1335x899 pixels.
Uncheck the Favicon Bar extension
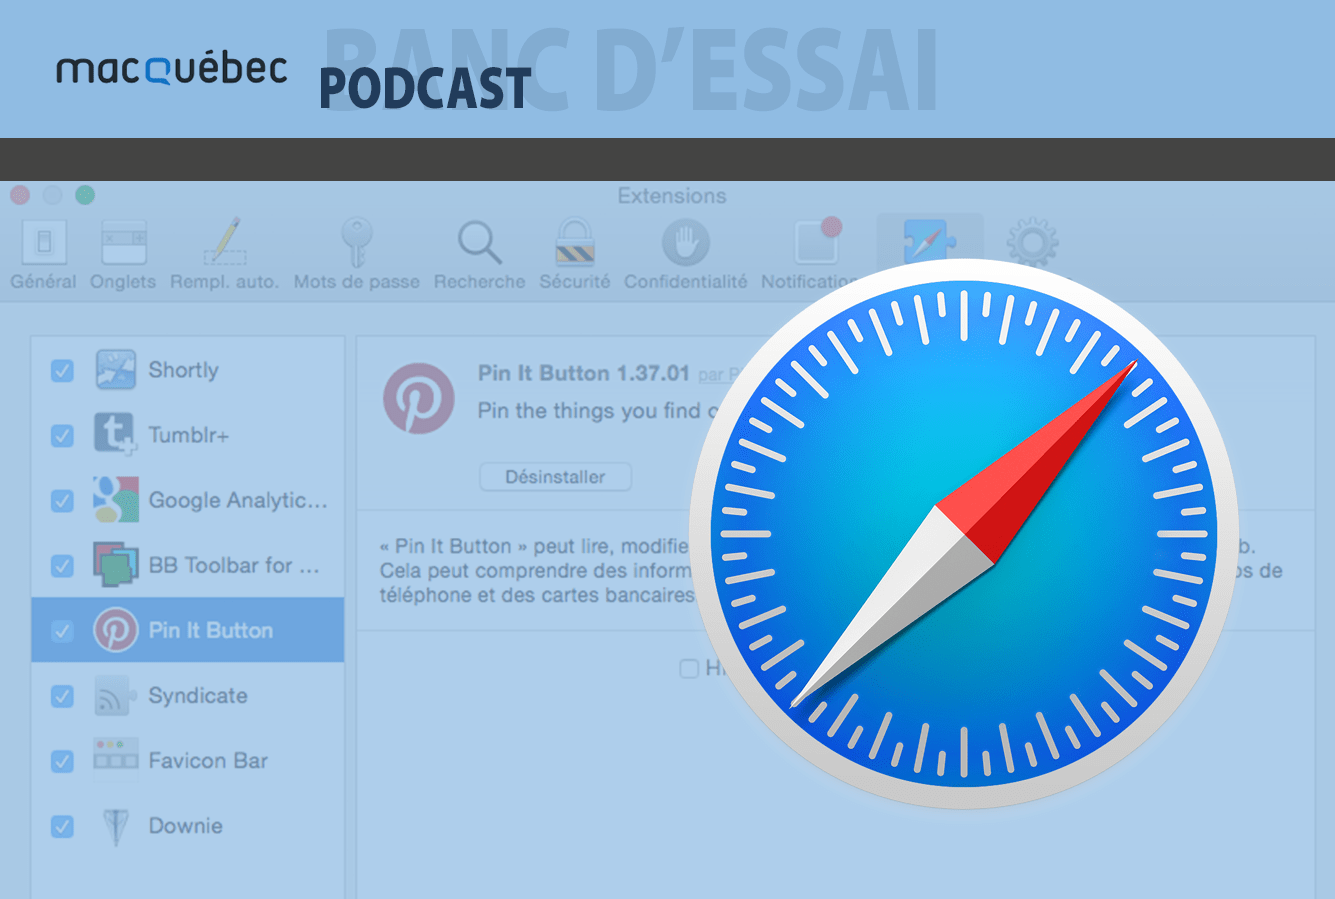62,761
